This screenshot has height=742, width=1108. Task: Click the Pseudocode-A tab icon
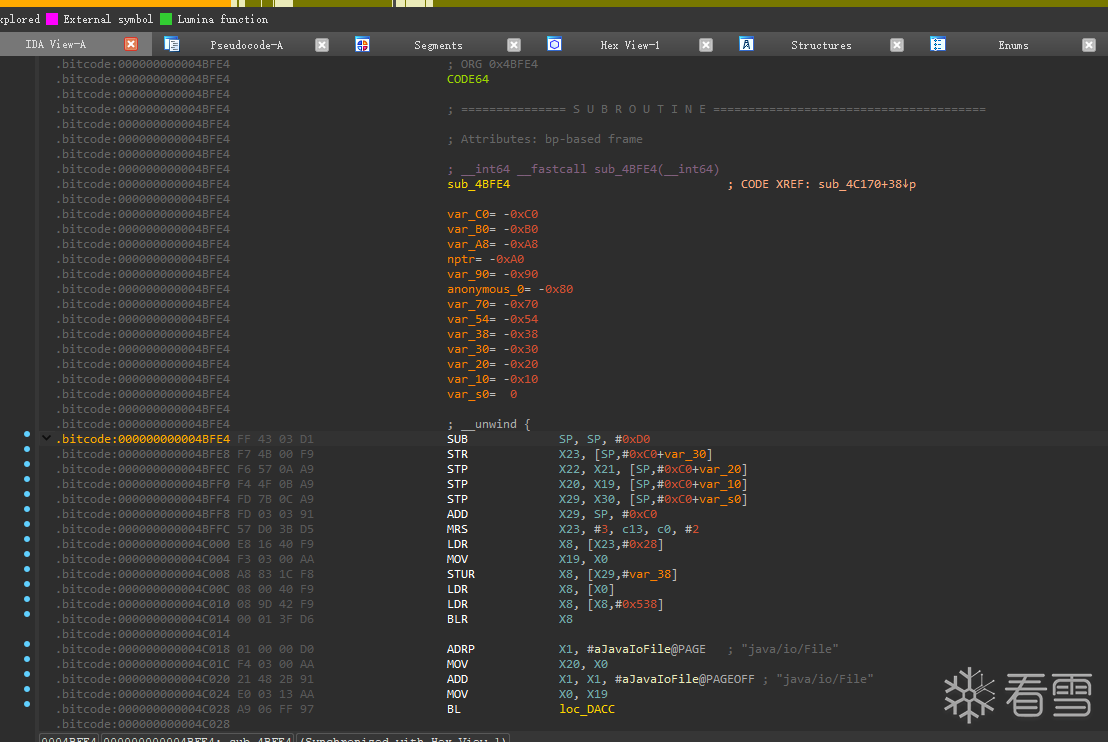pyautogui.click(x=171, y=44)
